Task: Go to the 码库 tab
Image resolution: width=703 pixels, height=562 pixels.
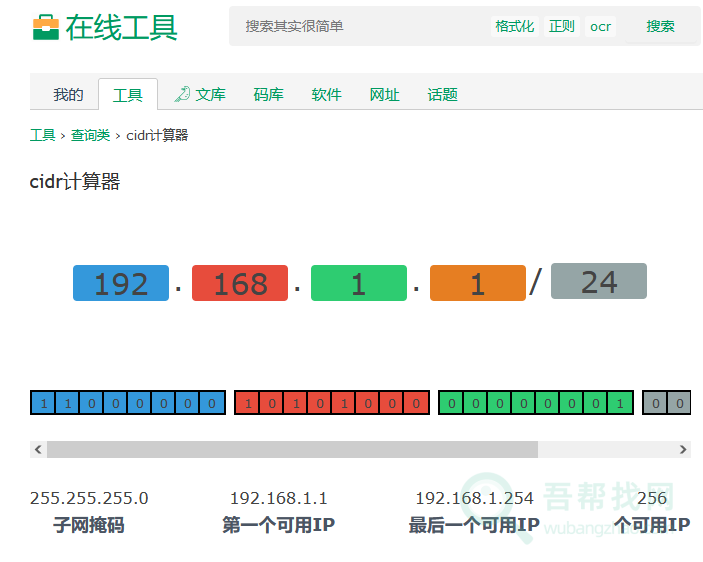Action: click(x=268, y=95)
